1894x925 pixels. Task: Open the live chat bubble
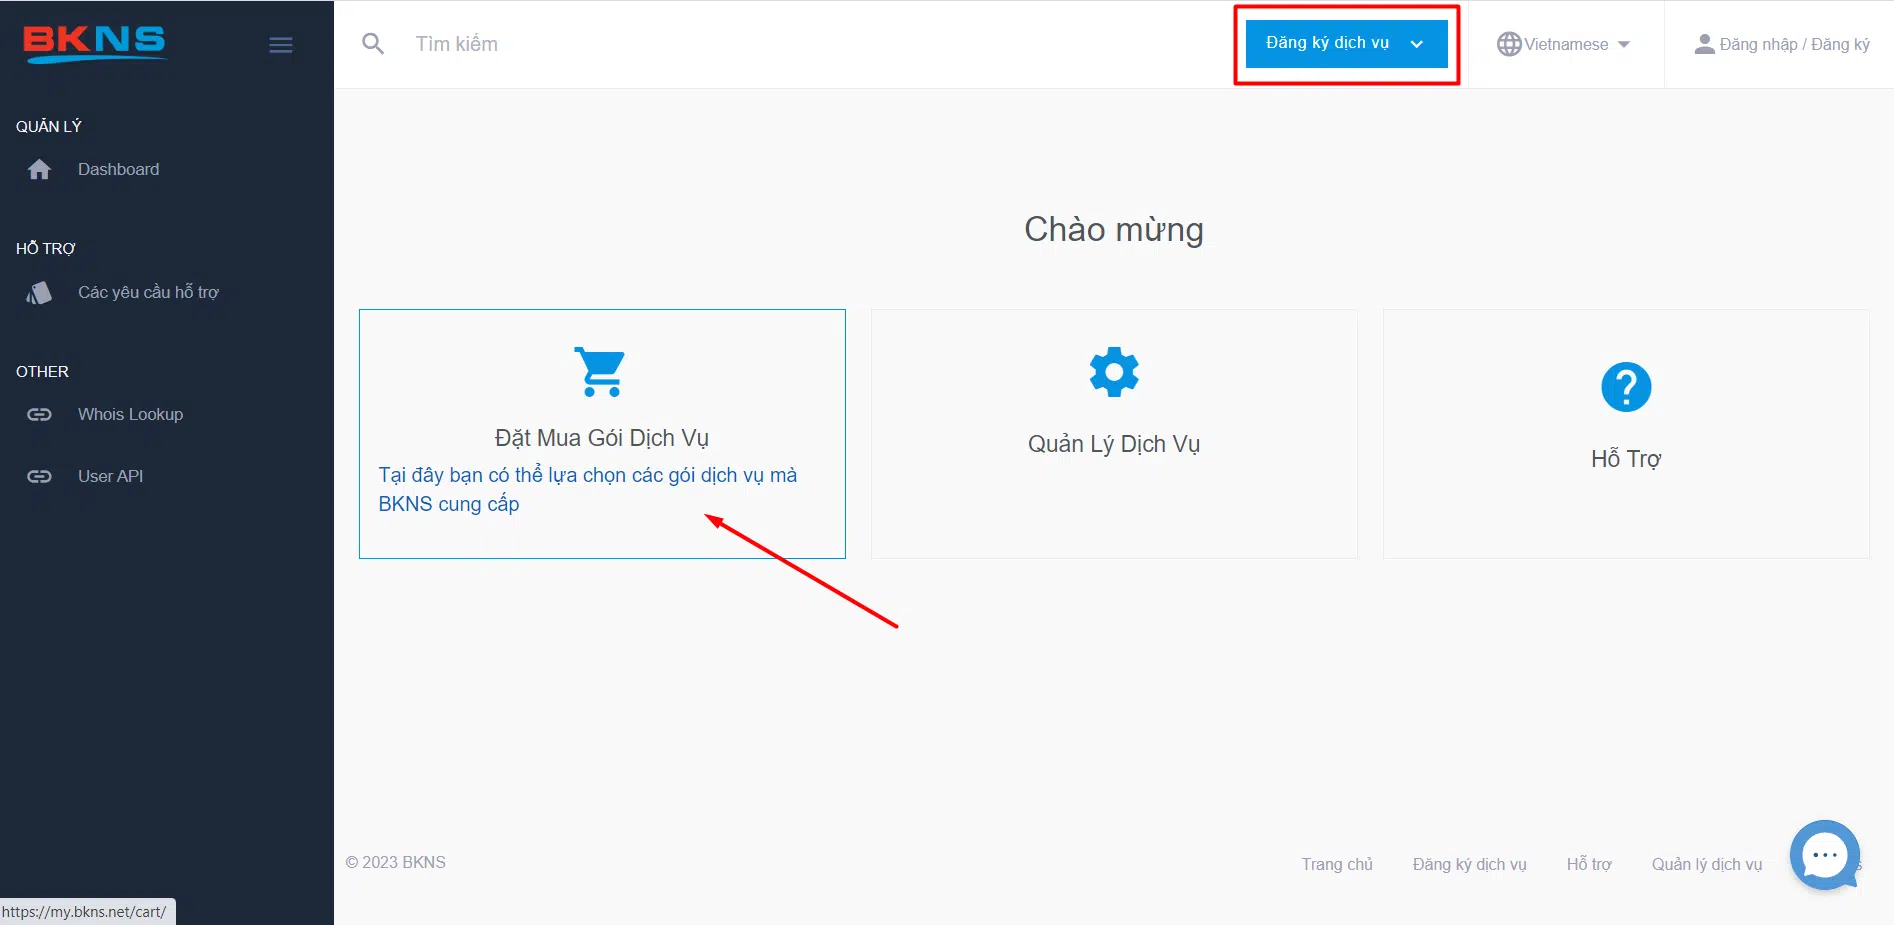(x=1825, y=854)
